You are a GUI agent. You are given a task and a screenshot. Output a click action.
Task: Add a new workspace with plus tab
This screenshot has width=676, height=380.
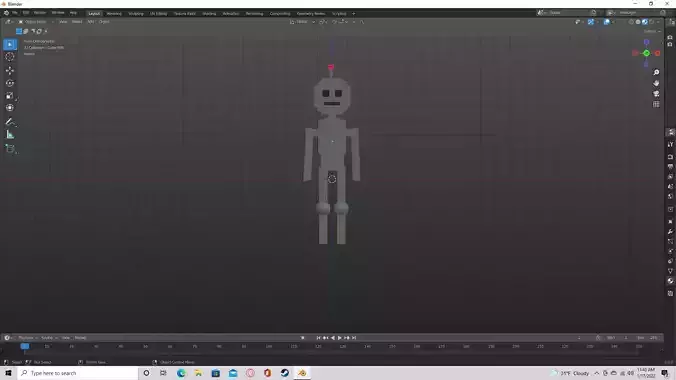coord(354,13)
